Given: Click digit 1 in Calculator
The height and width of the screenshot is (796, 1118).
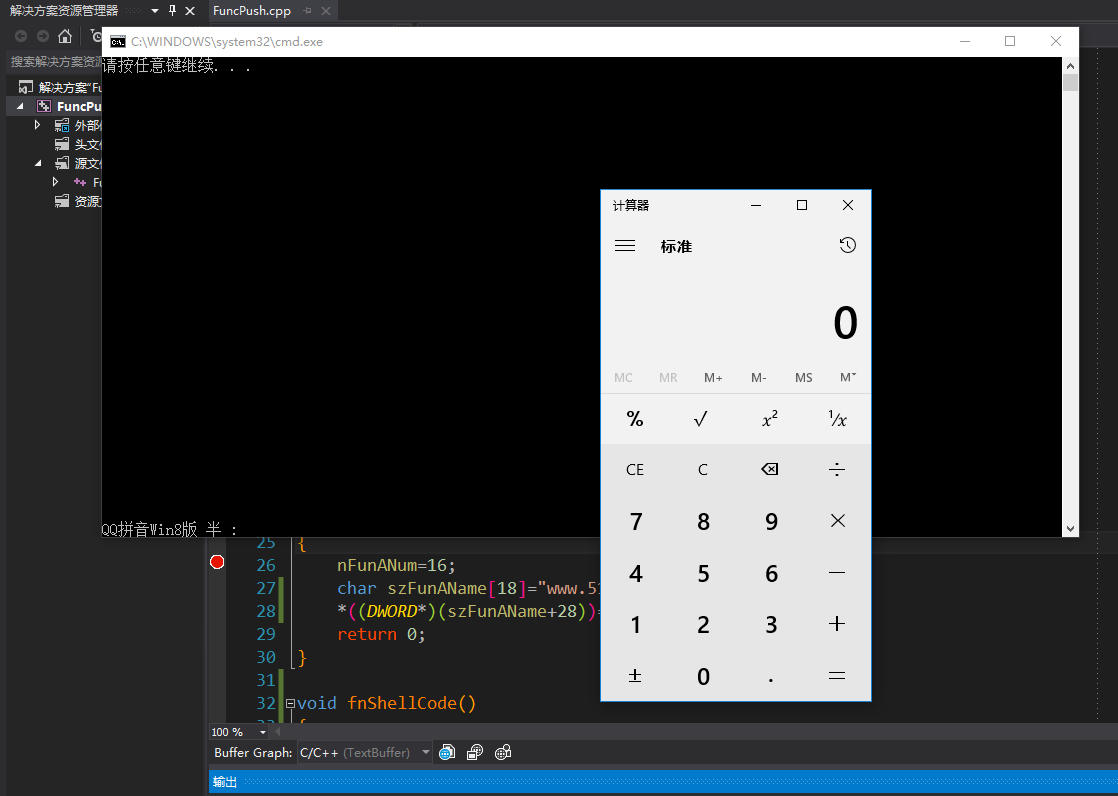Looking at the screenshot, I should coord(635,624).
